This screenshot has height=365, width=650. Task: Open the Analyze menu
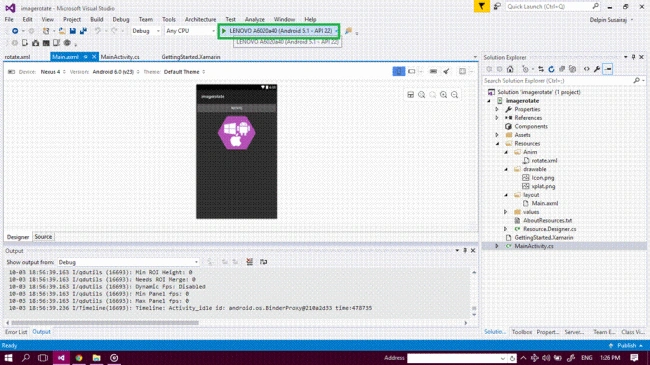tap(255, 19)
